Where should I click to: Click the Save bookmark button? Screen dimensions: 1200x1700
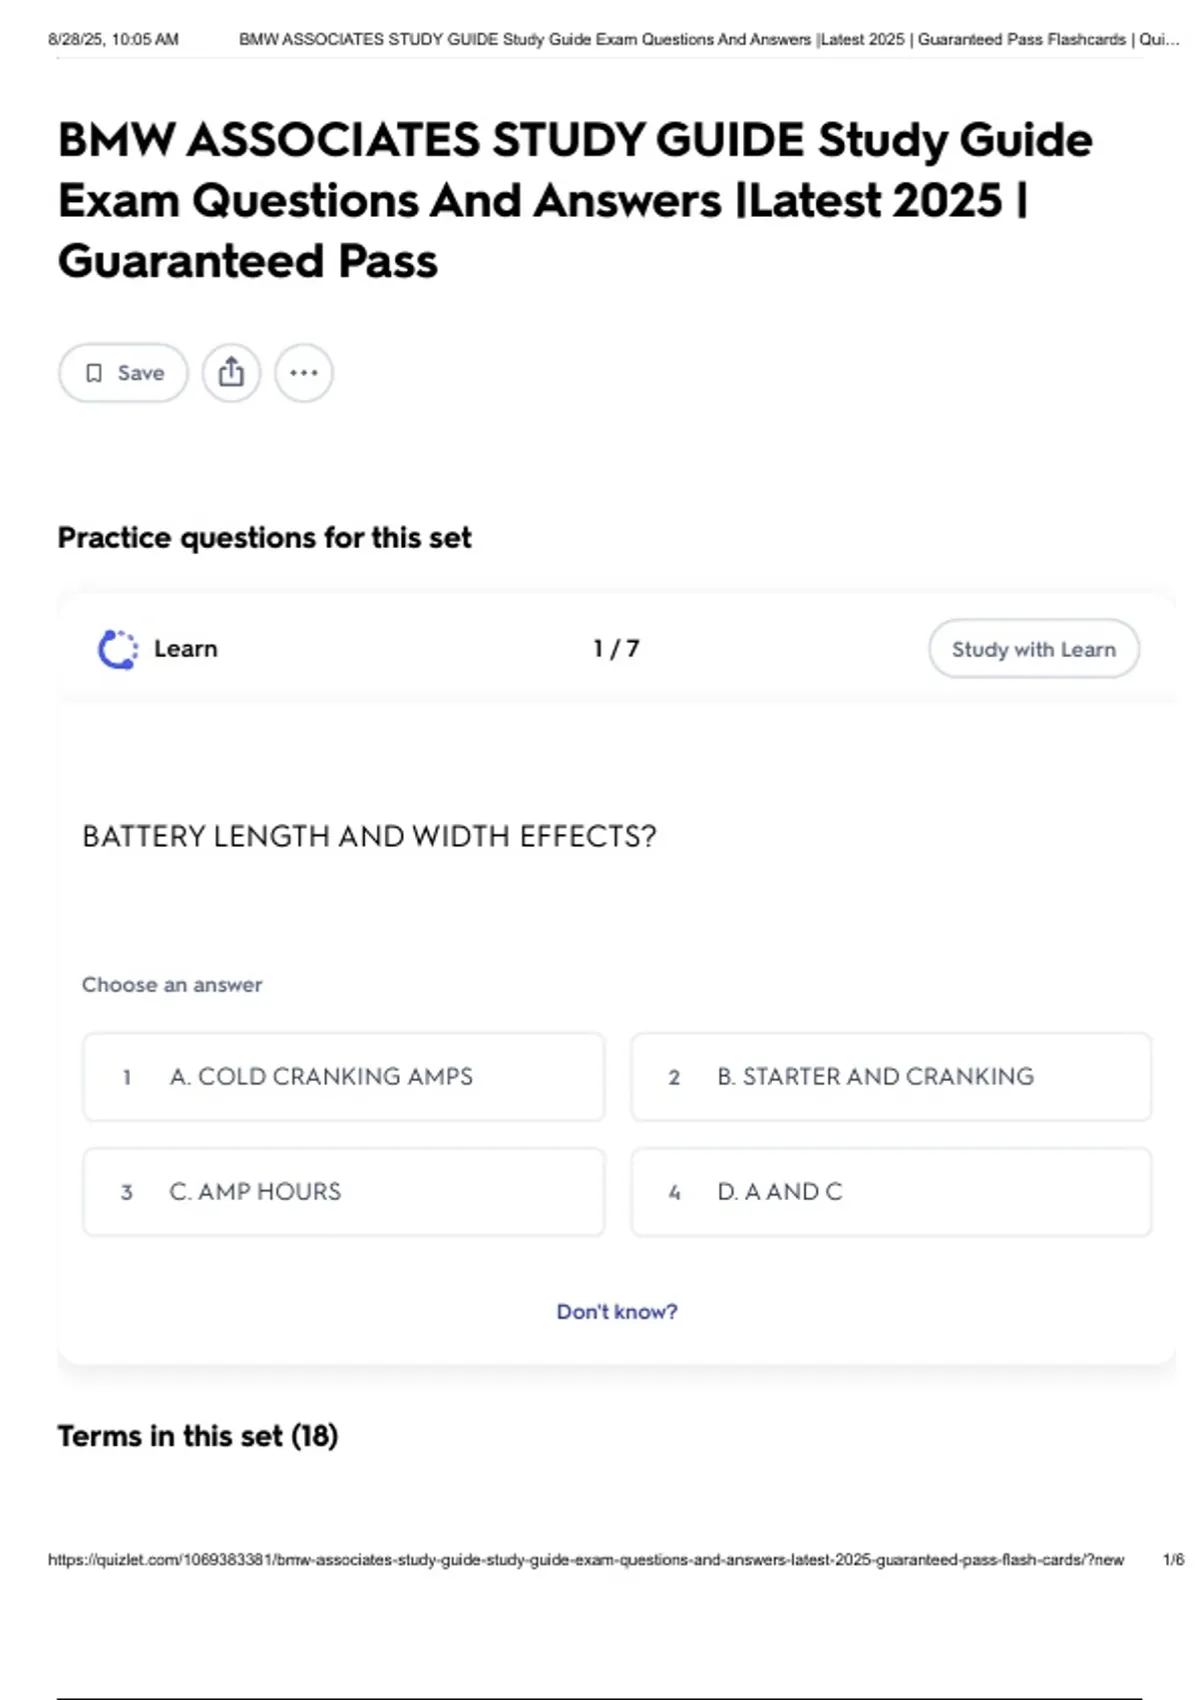point(123,373)
